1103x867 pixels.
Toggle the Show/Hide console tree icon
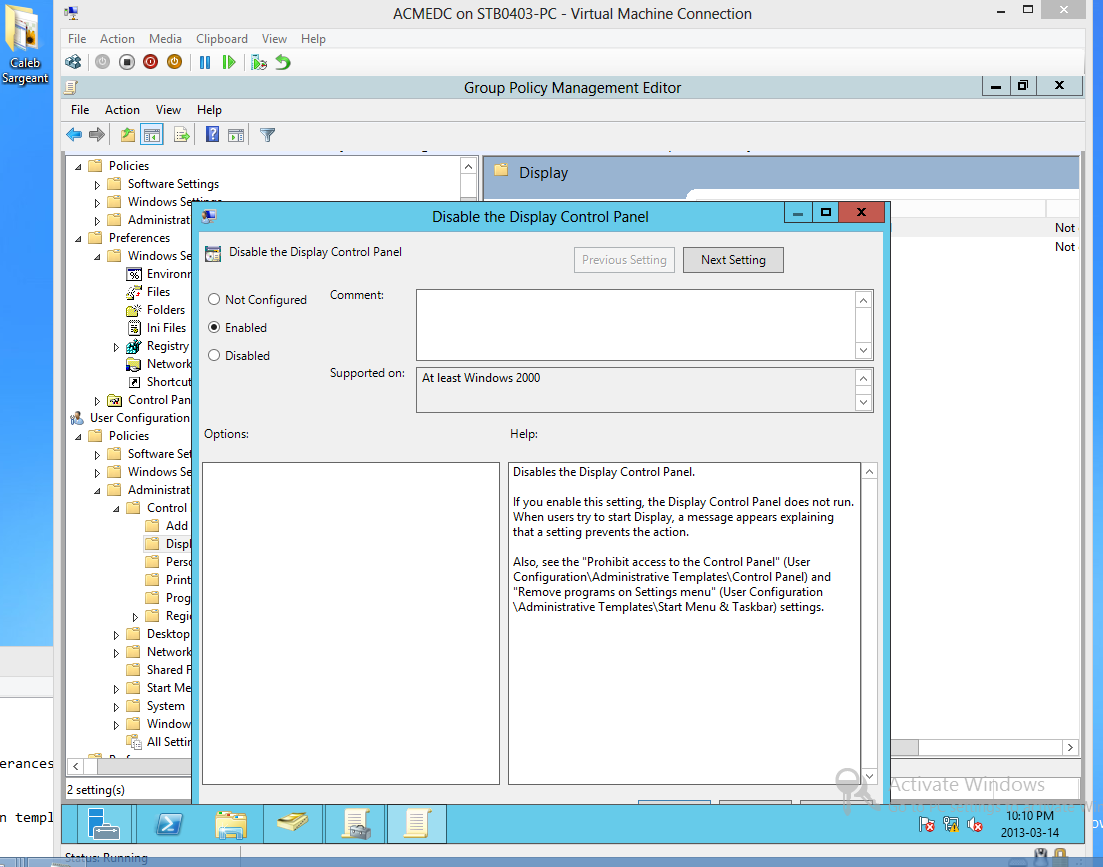[152, 134]
